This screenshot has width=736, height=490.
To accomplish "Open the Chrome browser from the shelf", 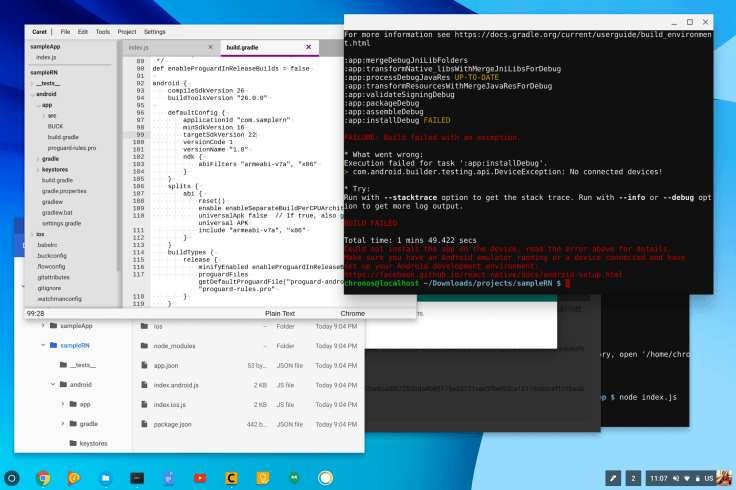I will 43,478.
